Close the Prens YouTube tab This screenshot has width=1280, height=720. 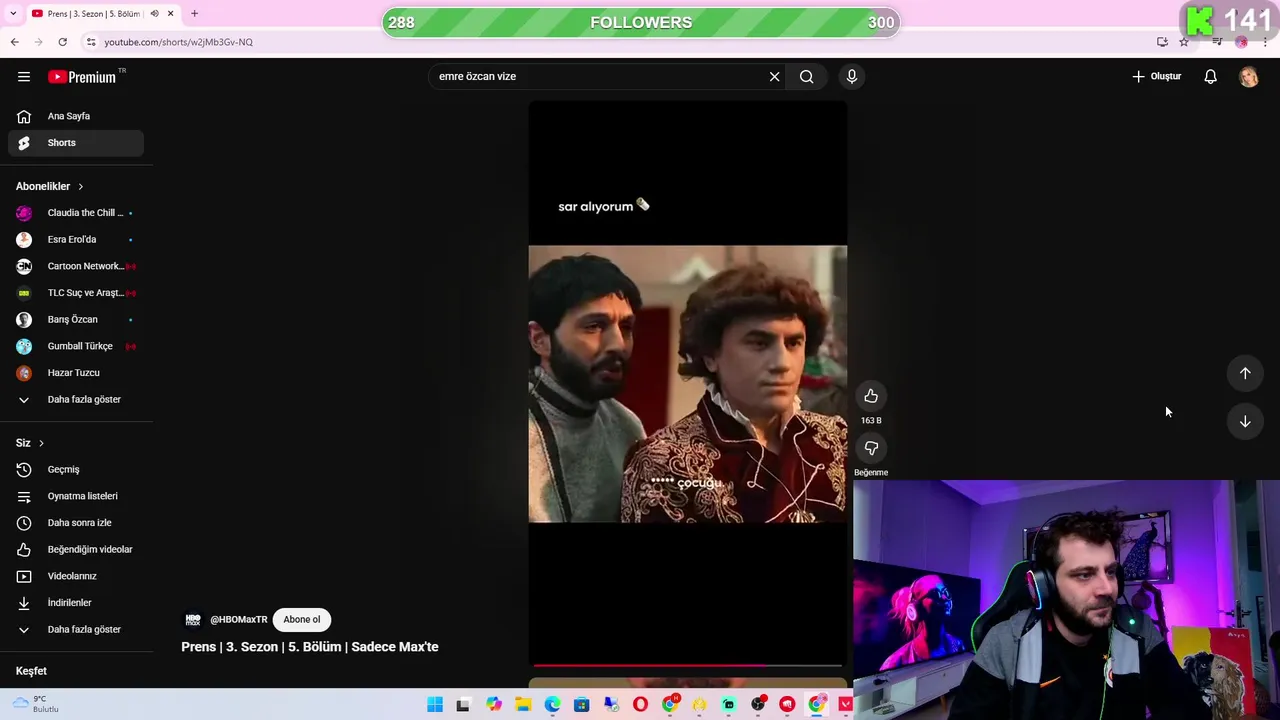click(x=170, y=13)
